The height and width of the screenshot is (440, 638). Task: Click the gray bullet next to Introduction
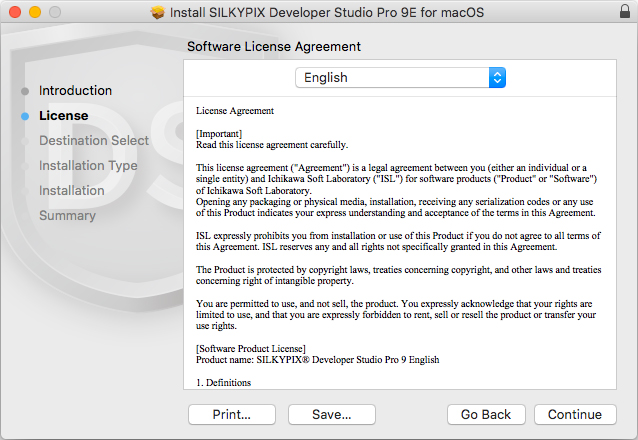tap(25, 91)
